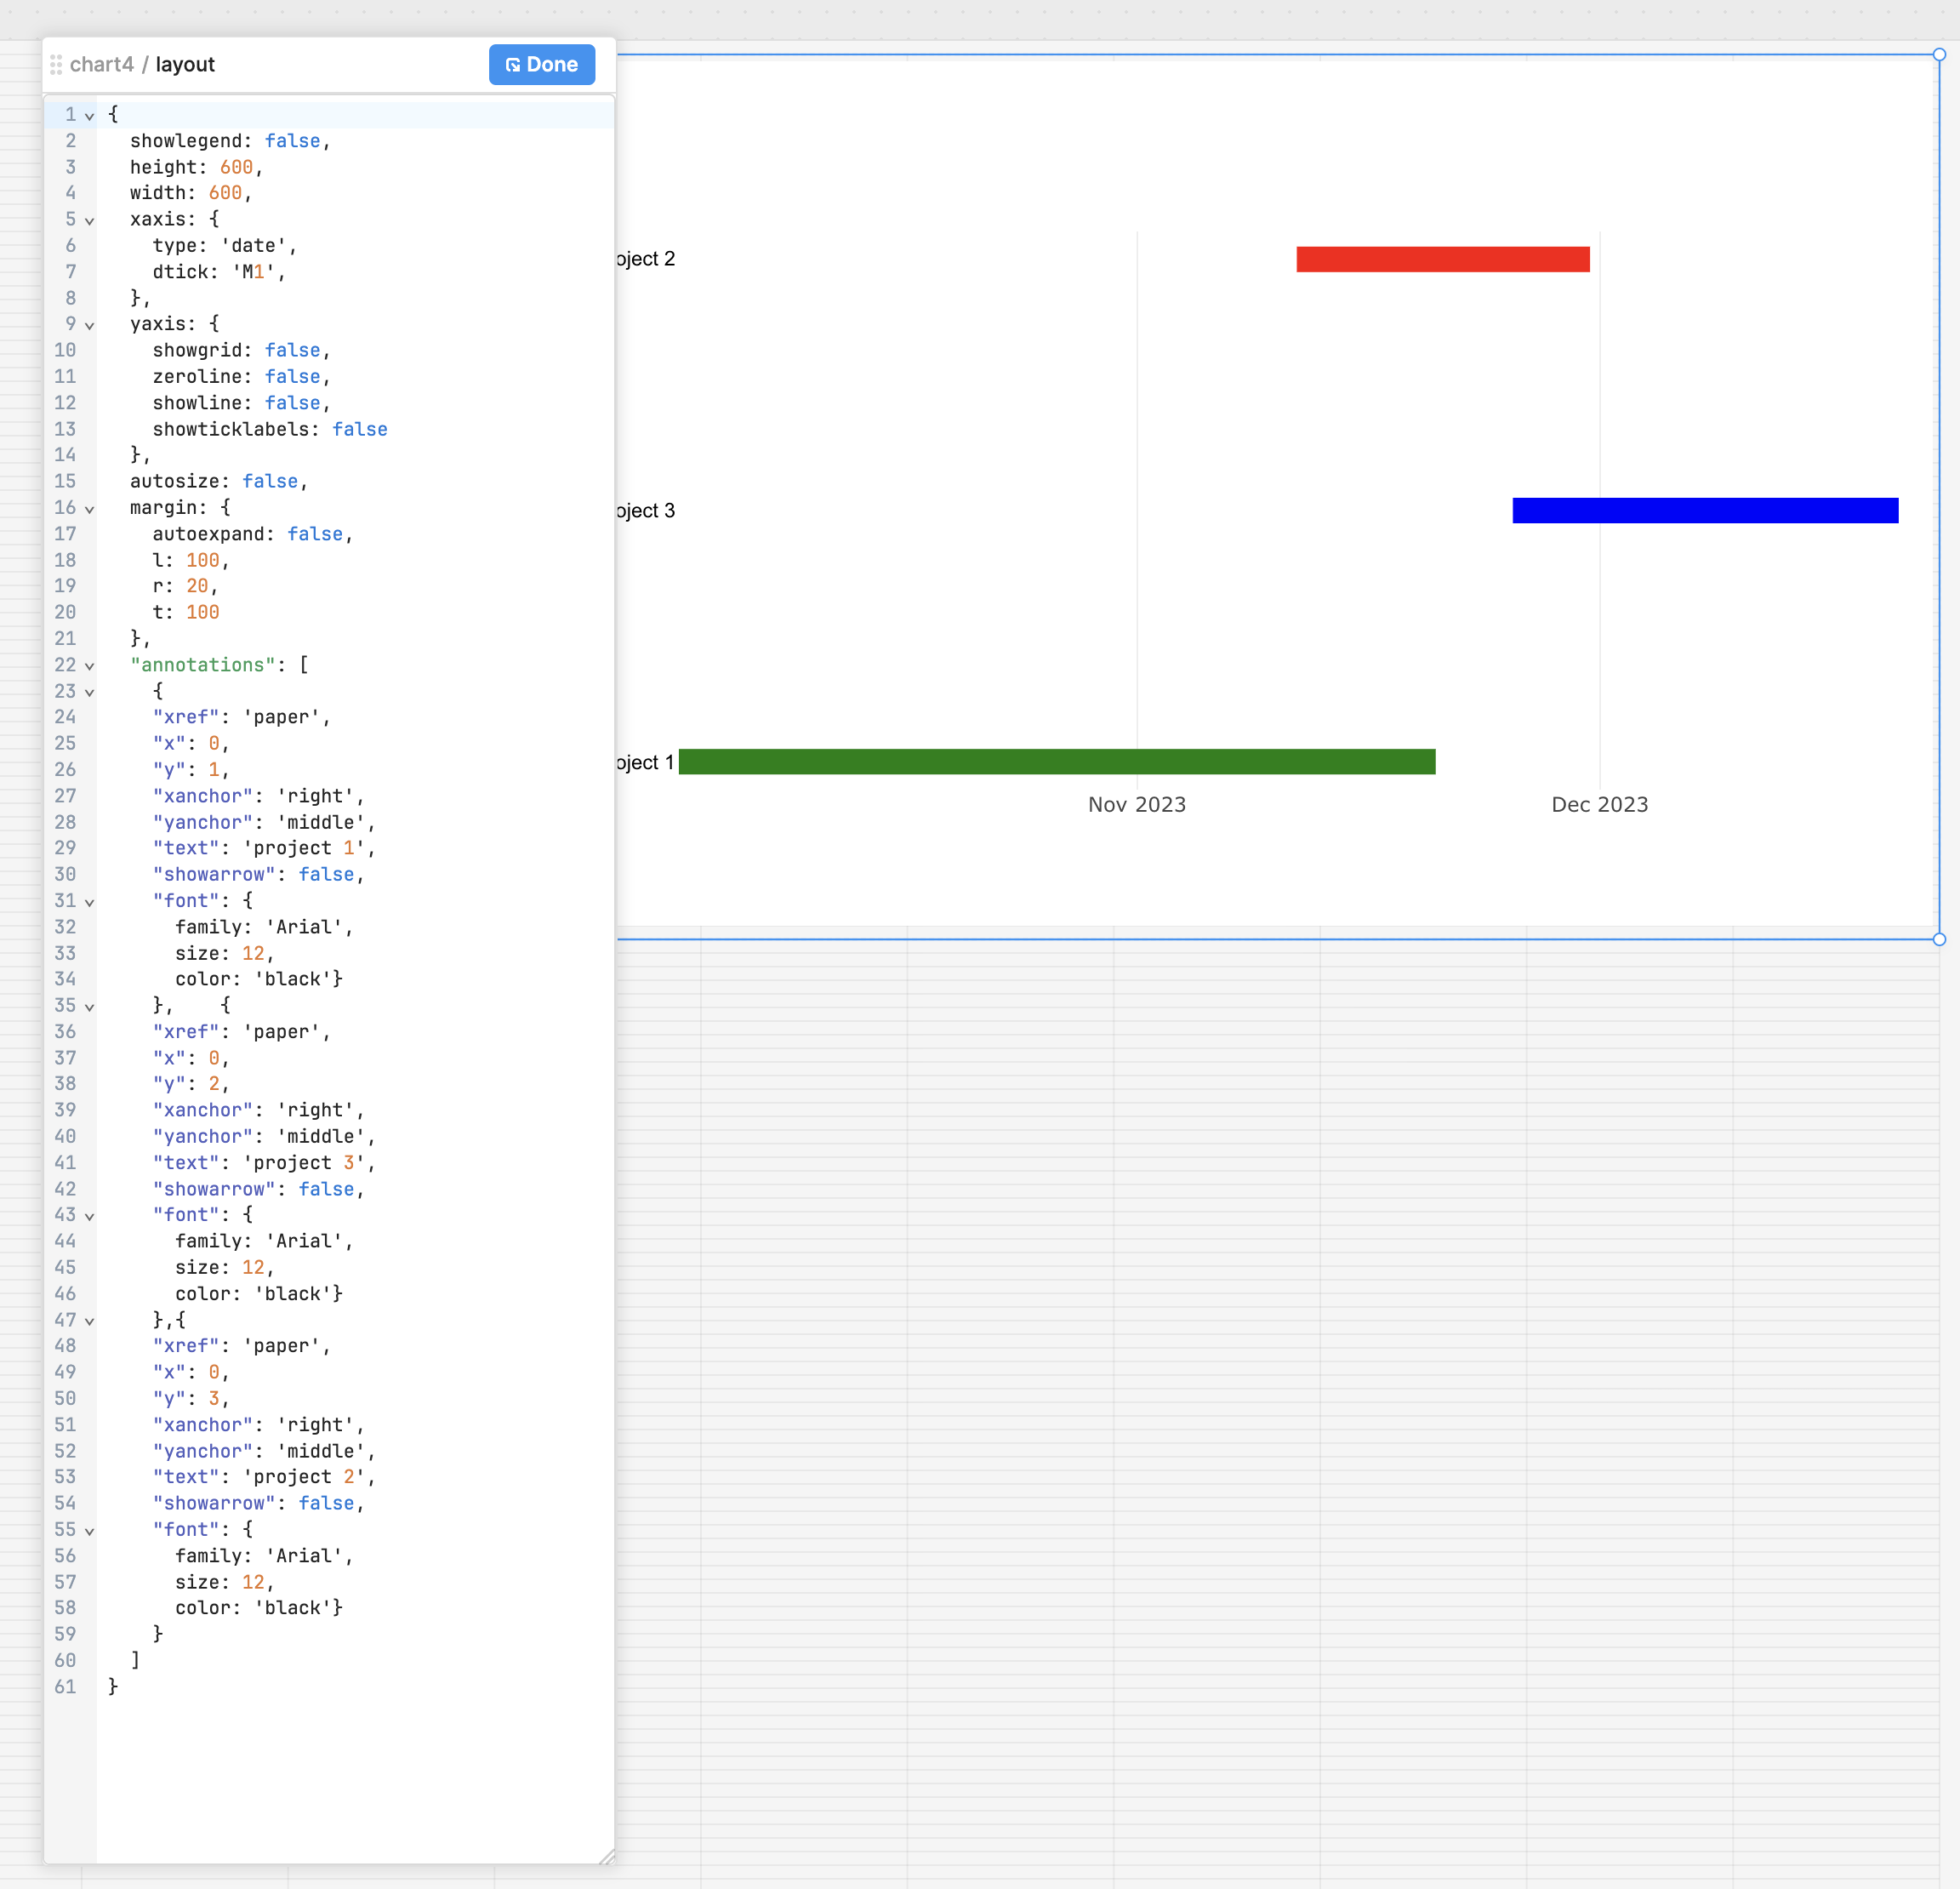This screenshot has height=1889, width=1960.
Task: Select chart4 in the breadcrumb
Action: point(103,64)
